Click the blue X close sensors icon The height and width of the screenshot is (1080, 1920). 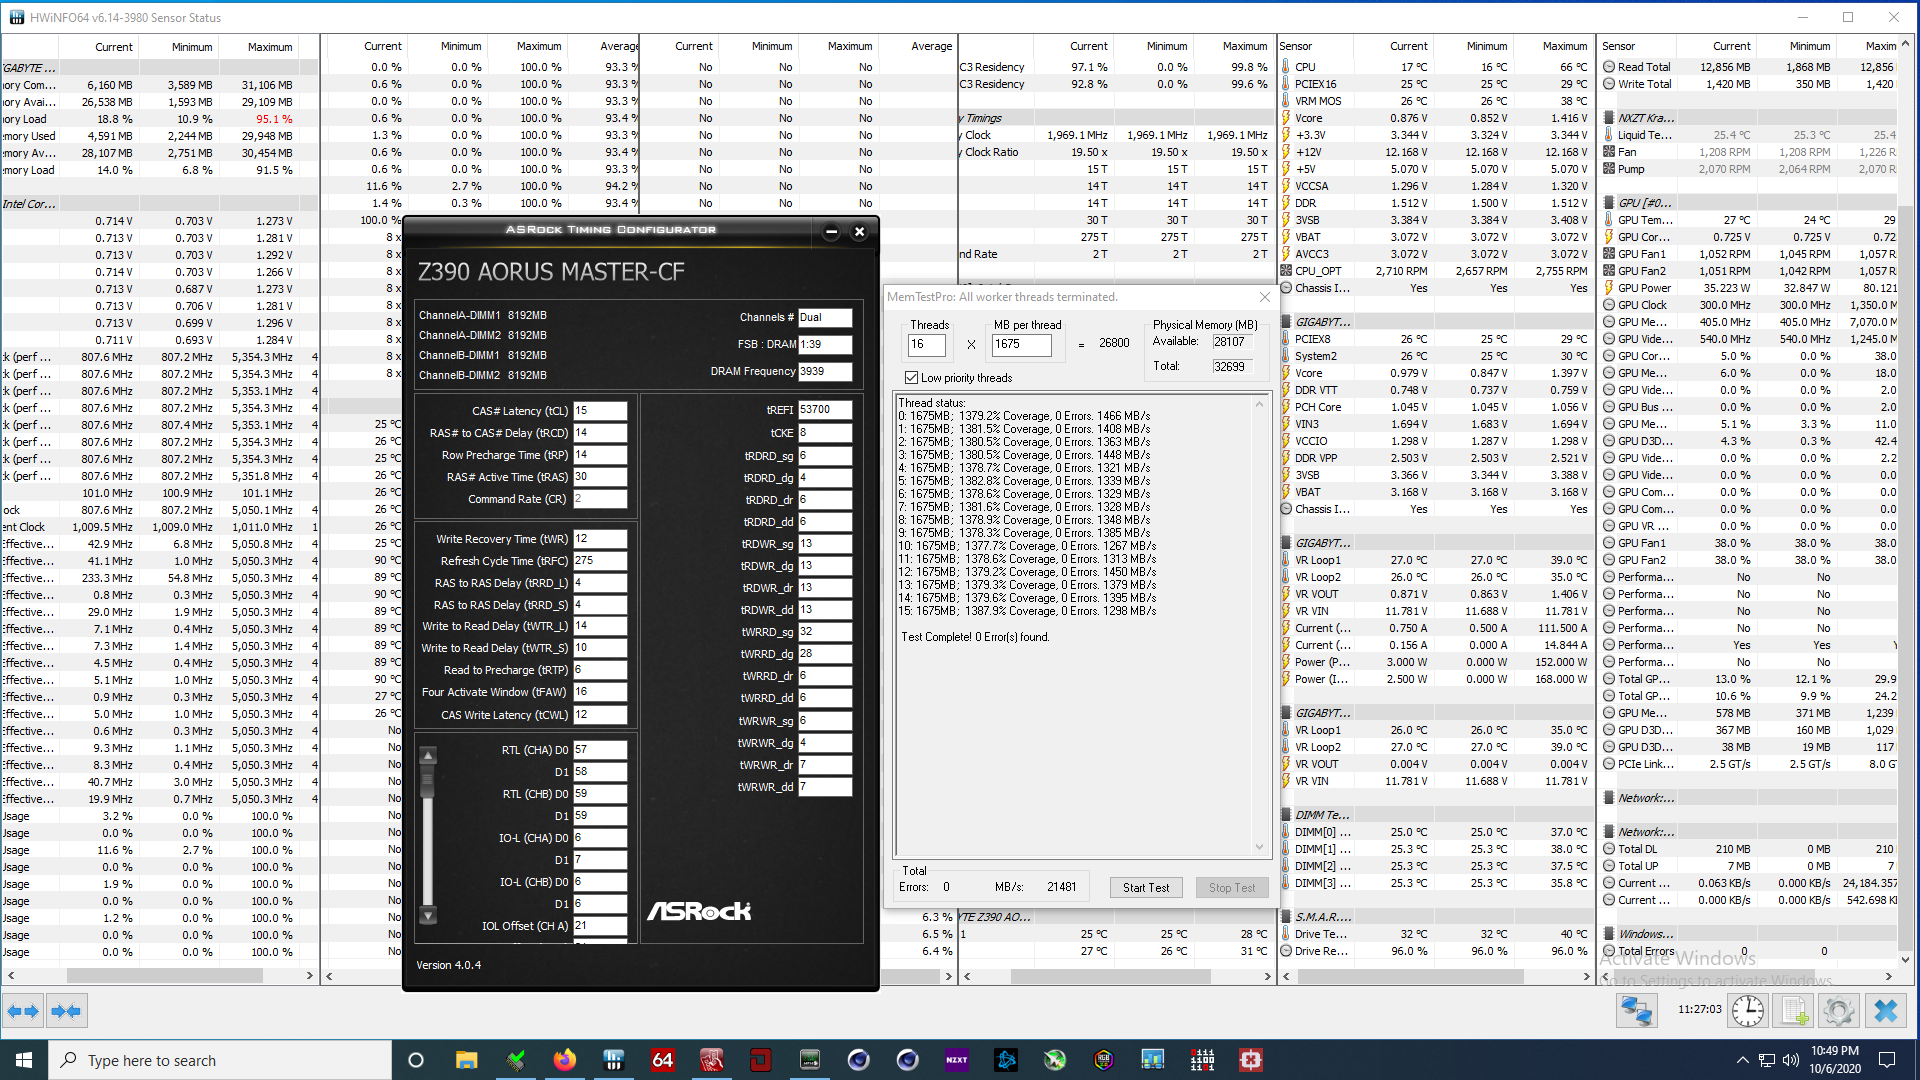coord(1885,1011)
